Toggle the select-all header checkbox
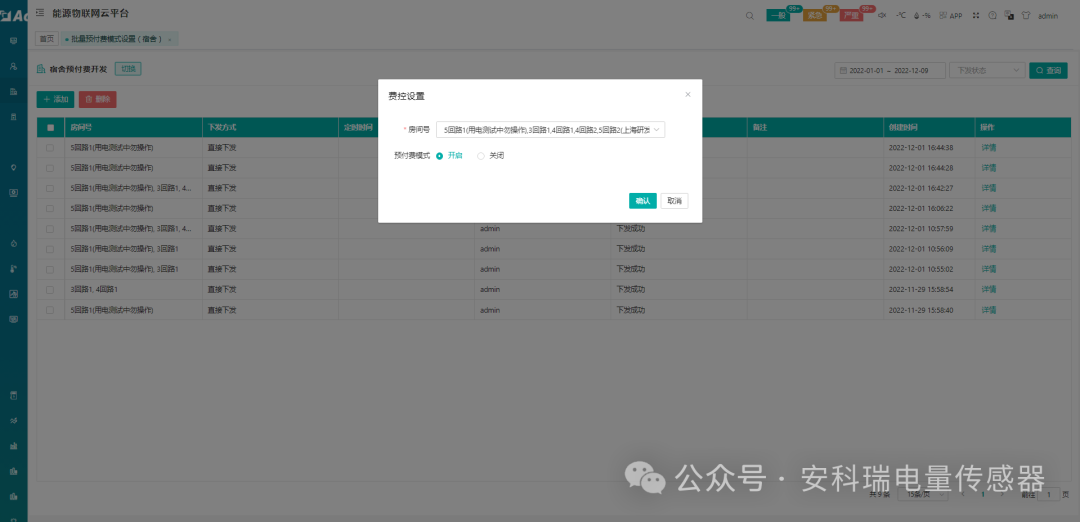This screenshot has height=522, width=1080. point(50,127)
